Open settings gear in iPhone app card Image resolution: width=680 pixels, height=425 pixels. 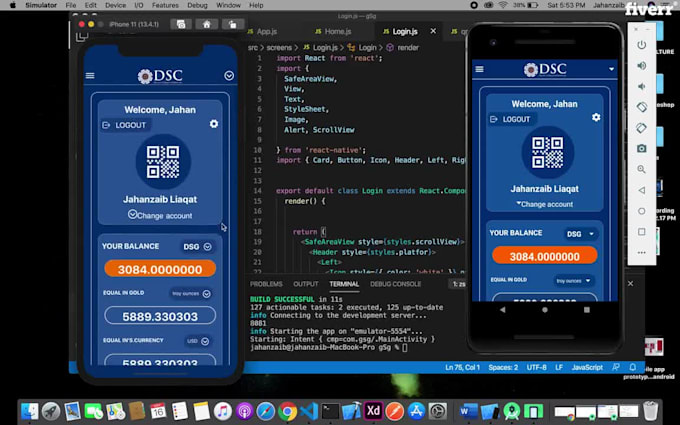click(214, 124)
